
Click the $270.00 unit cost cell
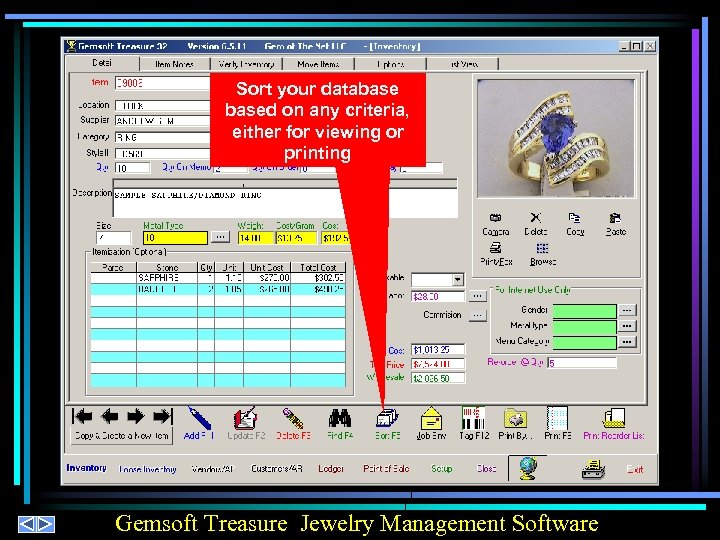click(267, 278)
